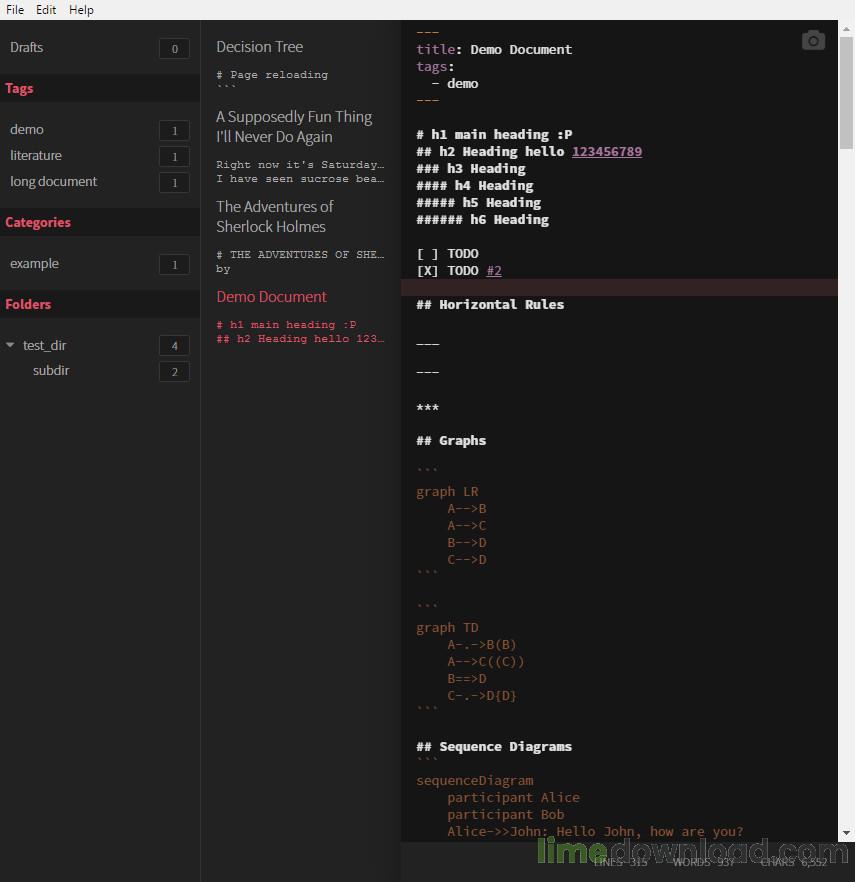Viewport: 855px width, 882px height.
Task: Filter notes by long document tag
Action: [x=53, y=182]
